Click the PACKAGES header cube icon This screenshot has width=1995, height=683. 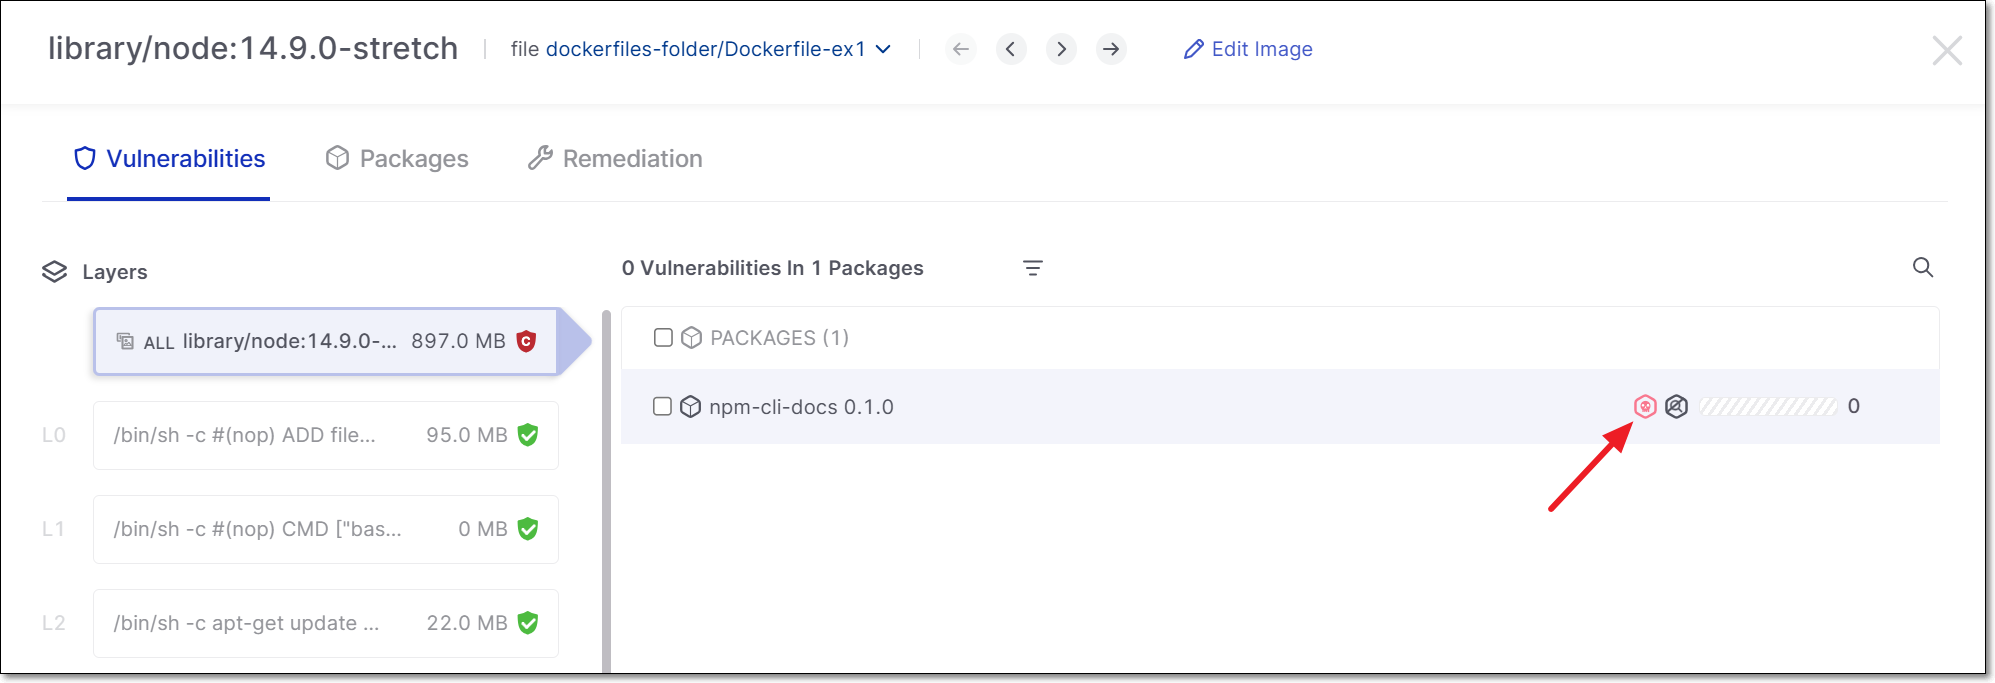[x=691, y=338]
